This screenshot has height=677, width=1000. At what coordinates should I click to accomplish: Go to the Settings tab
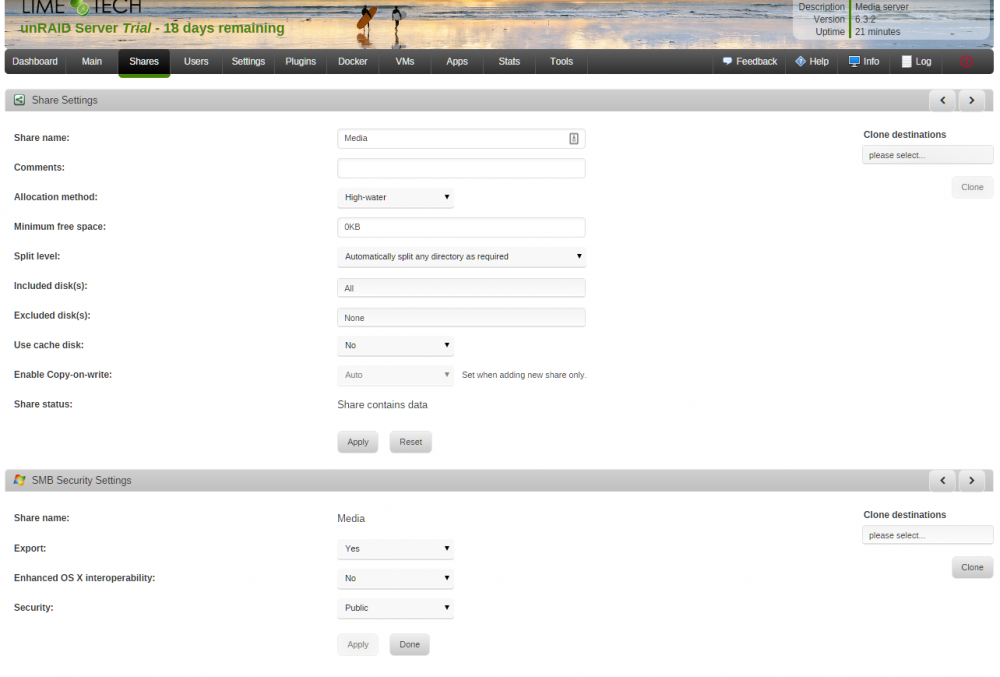[x=248, y=62]
